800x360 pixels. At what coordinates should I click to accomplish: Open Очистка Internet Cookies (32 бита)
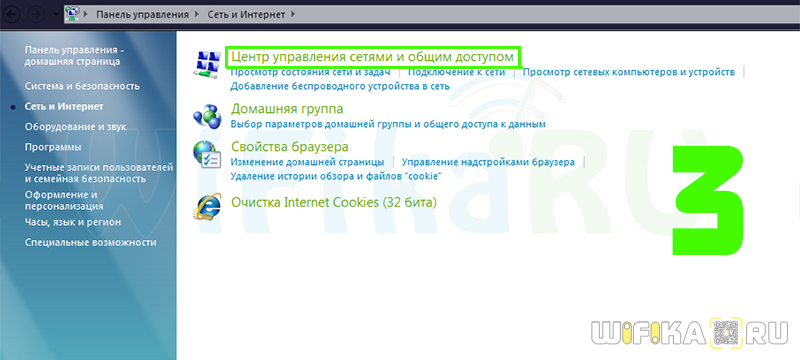tap(334, 202)
